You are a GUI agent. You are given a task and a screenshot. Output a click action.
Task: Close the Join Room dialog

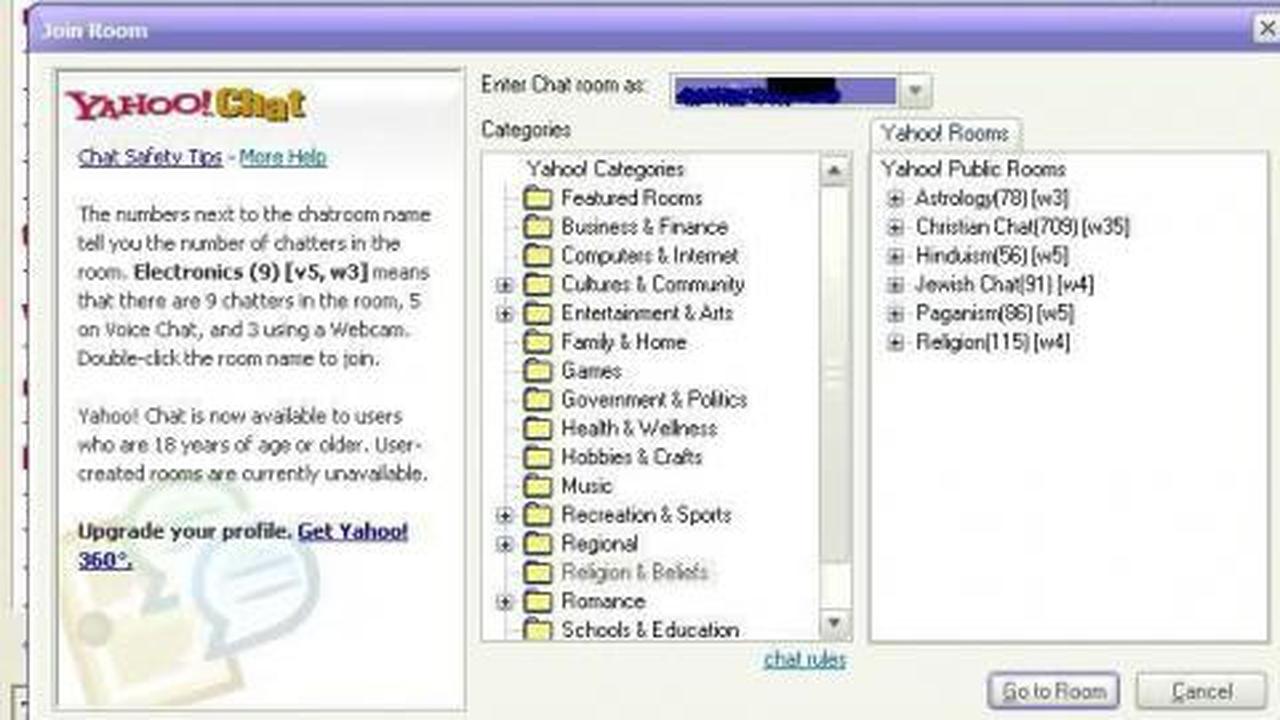(x=1266, y=29)
